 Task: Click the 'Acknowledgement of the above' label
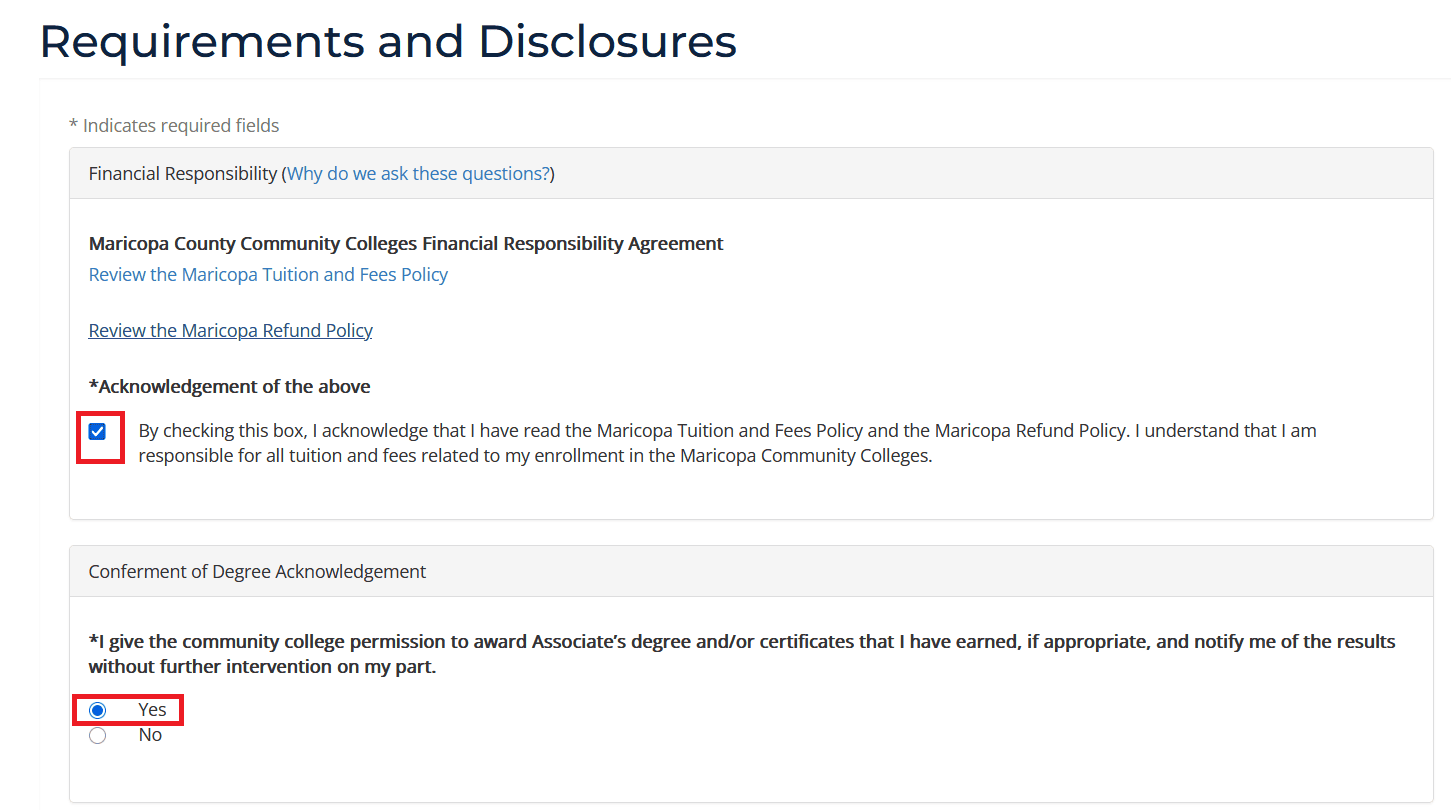click(234, 387)
